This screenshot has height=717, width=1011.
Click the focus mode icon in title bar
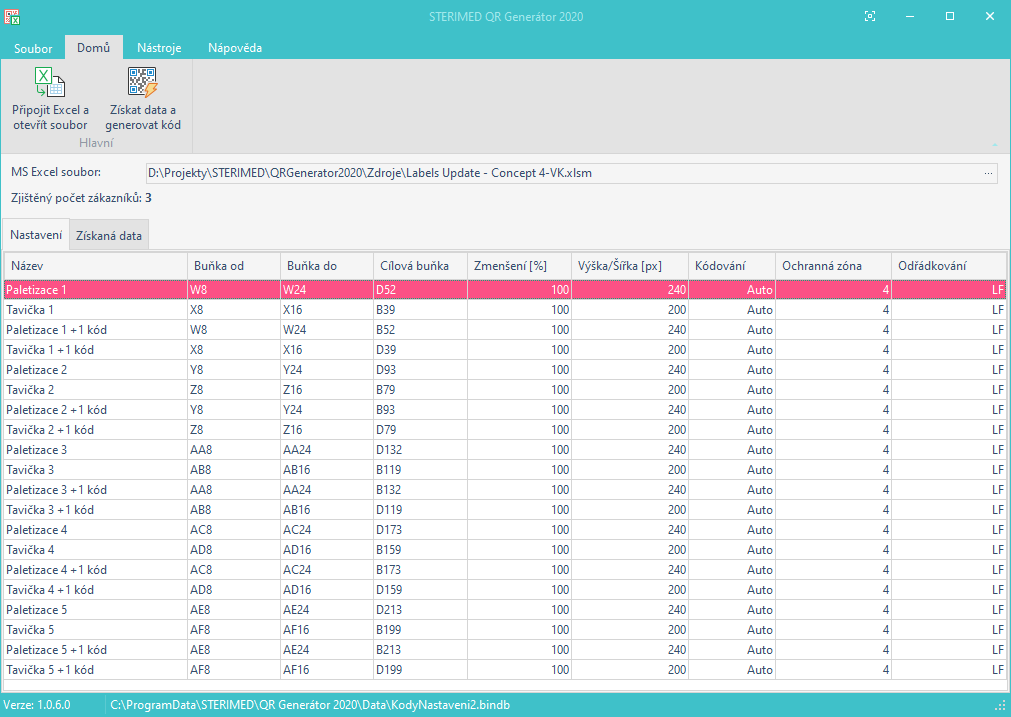click(870, 16)
